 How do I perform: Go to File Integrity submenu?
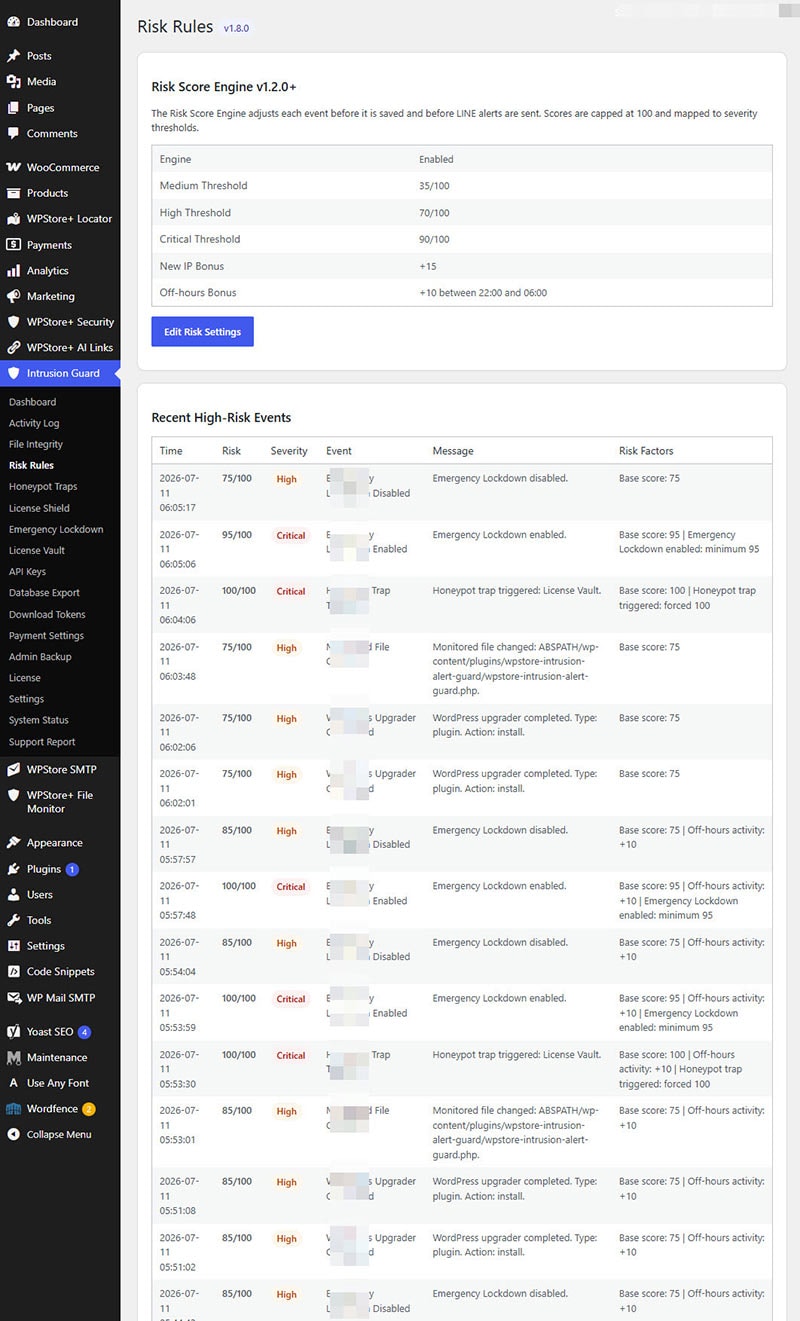point(36,444)
